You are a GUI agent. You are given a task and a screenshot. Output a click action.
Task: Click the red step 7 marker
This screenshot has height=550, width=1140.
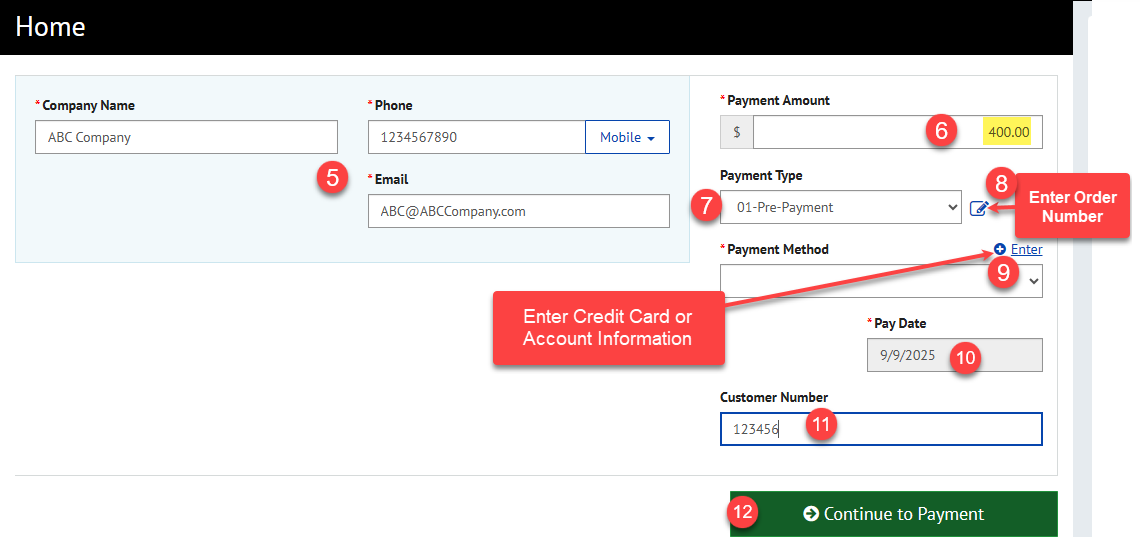pos(705,207)
